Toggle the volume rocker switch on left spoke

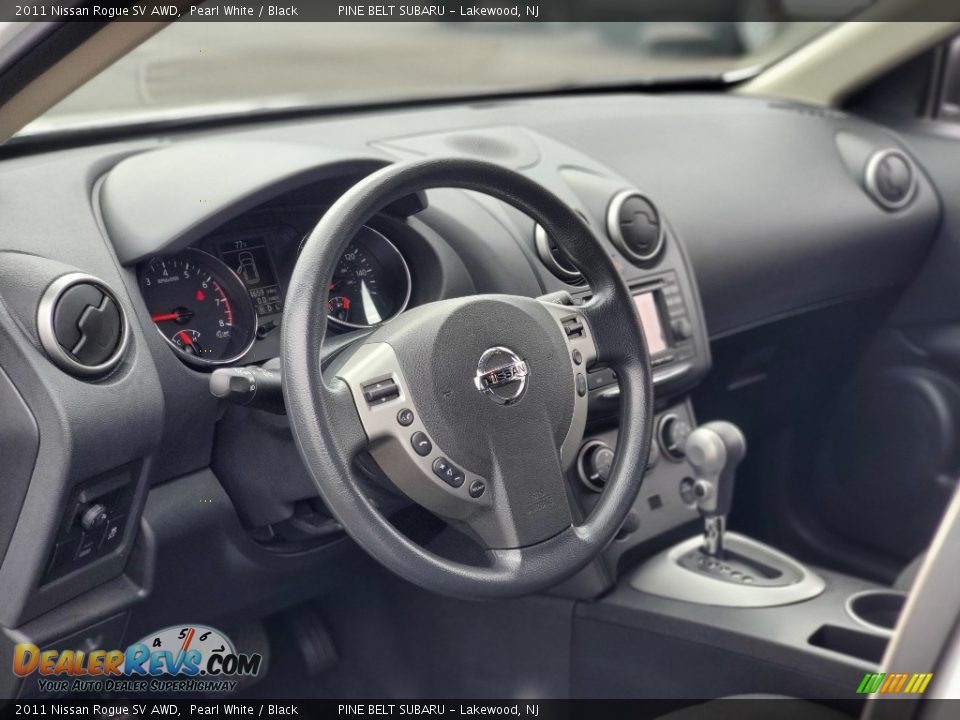coord(378,390)
